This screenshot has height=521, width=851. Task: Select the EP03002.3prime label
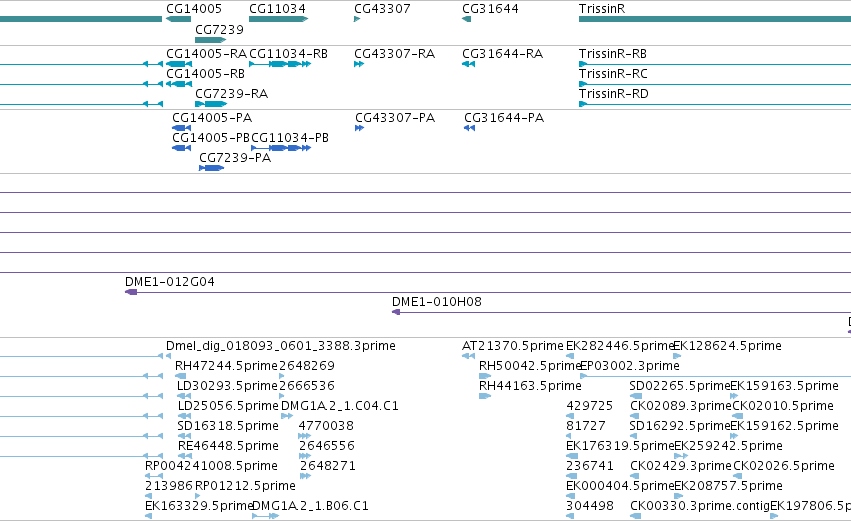point(630,366)
